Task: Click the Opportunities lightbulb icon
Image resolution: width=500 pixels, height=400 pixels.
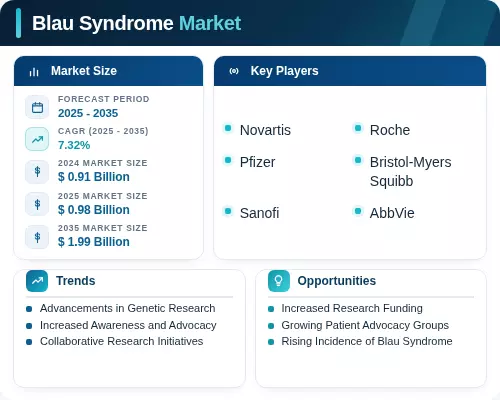Action: pos(279,281)
